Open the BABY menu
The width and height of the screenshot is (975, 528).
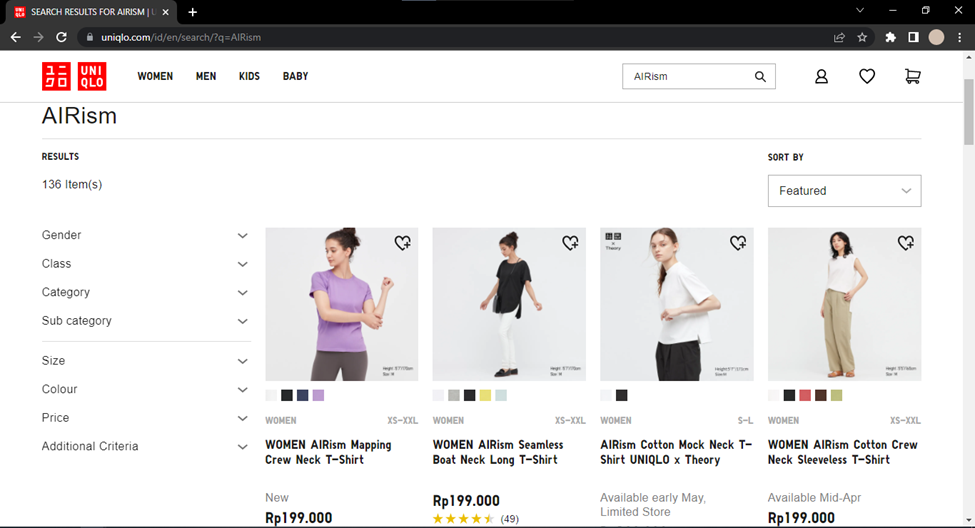[x=295, y=76]
